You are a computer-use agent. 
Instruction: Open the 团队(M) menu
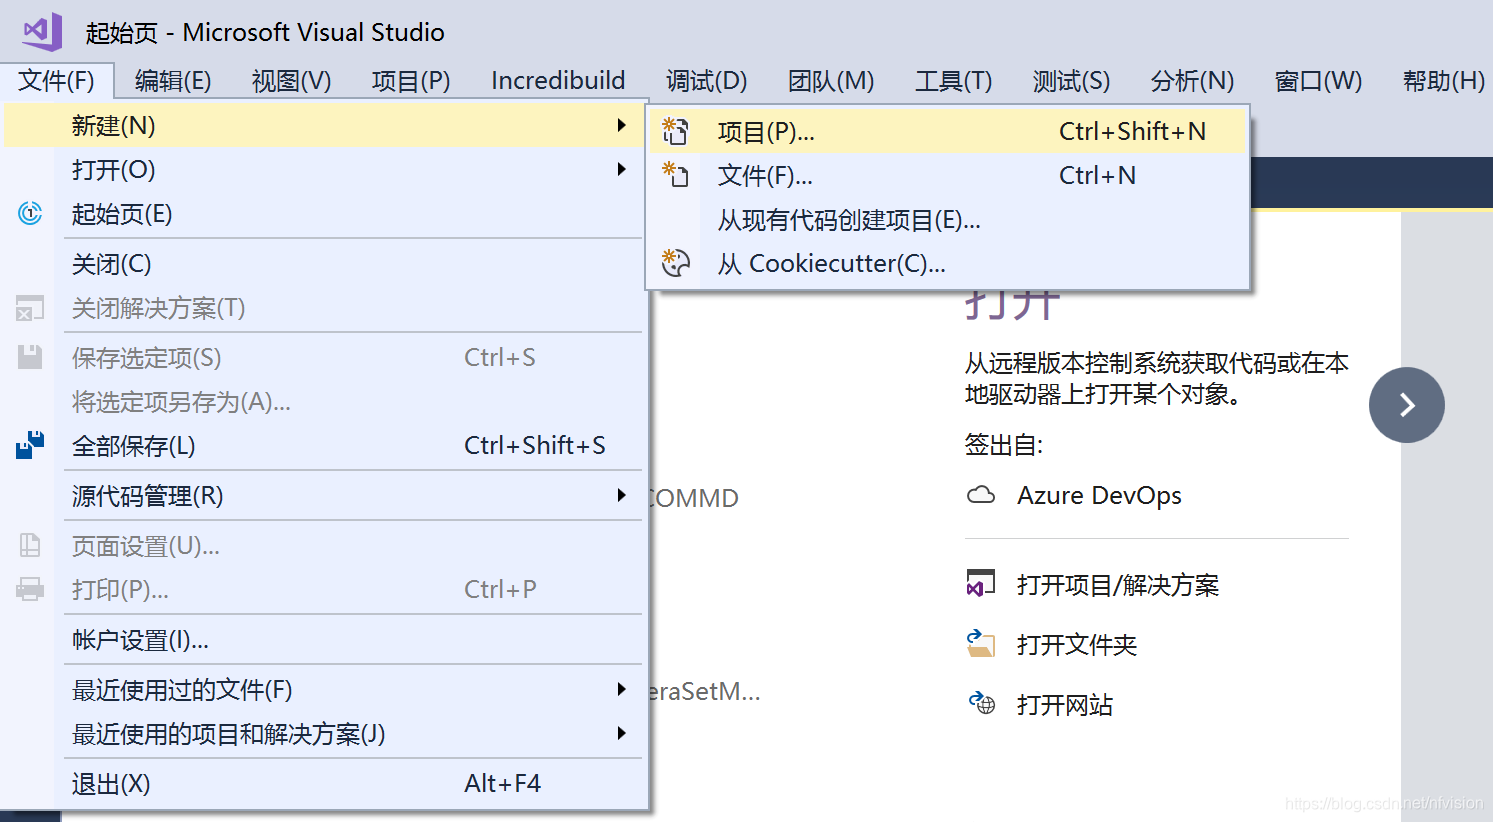coord(831,80)
